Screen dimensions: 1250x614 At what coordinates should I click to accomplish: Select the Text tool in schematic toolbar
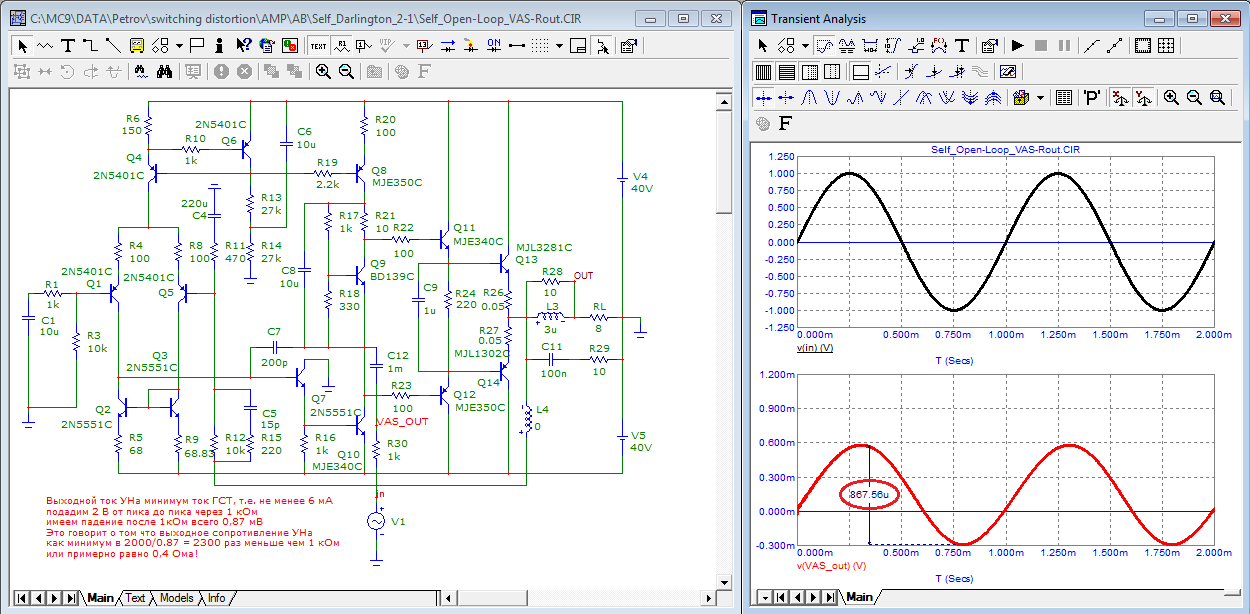click(68, 45)
